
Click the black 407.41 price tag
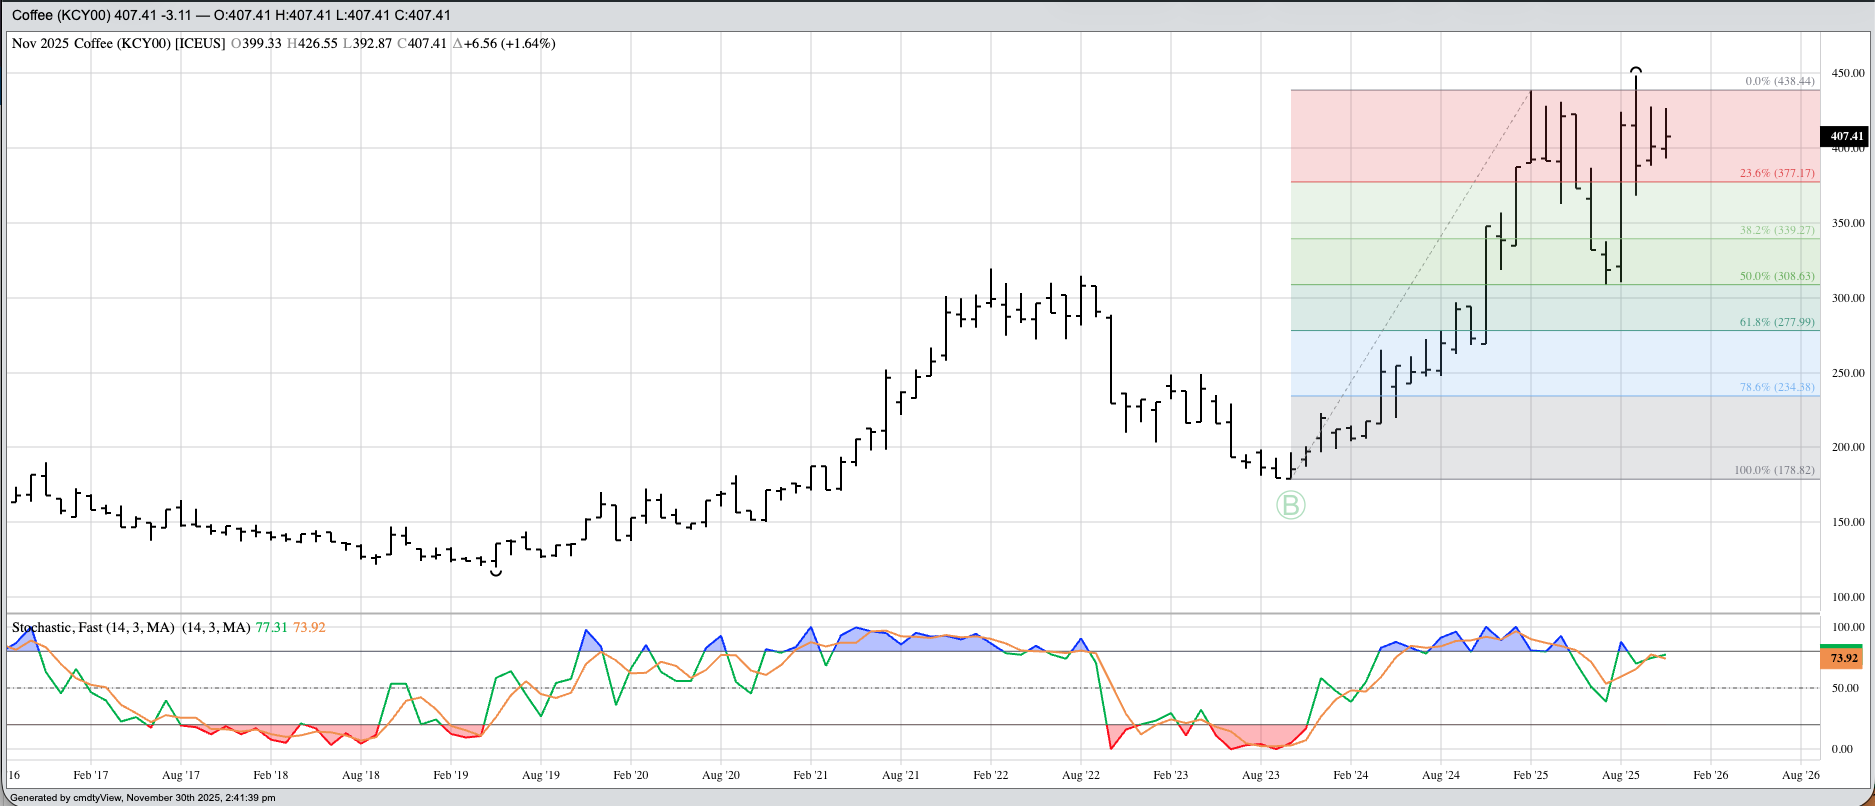tap(1846, 136)
